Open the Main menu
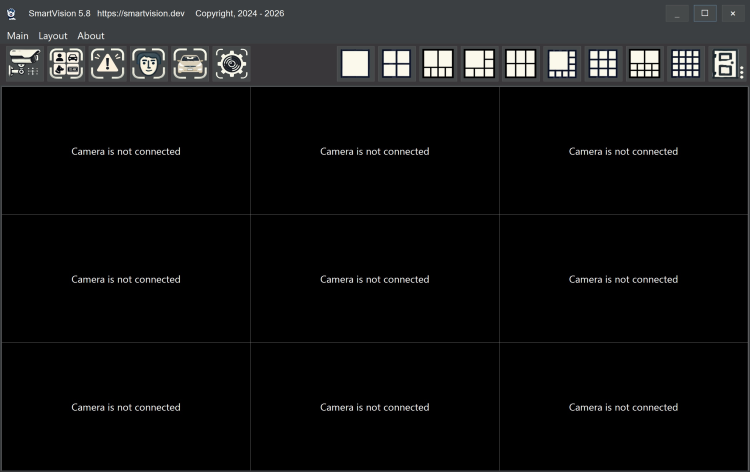The image size is (750, 472). click(18, 36)
